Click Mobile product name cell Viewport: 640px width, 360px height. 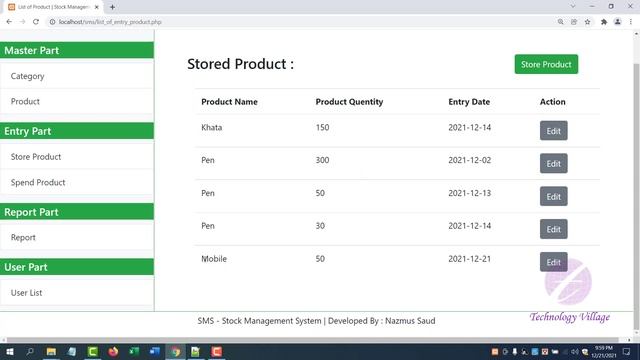214,259
